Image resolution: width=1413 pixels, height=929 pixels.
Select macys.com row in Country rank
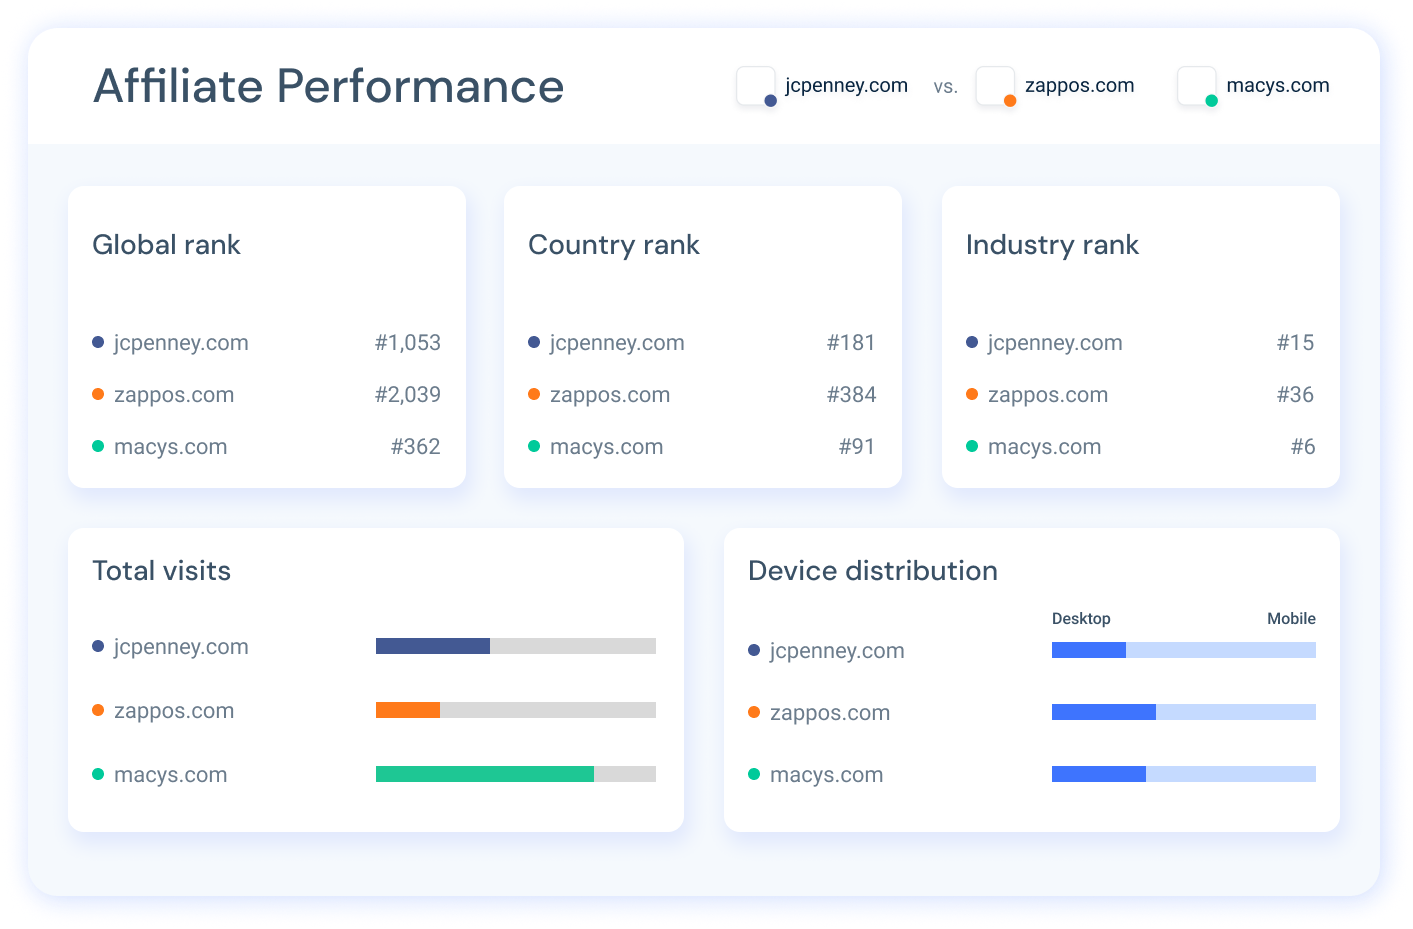pos(702,447)
